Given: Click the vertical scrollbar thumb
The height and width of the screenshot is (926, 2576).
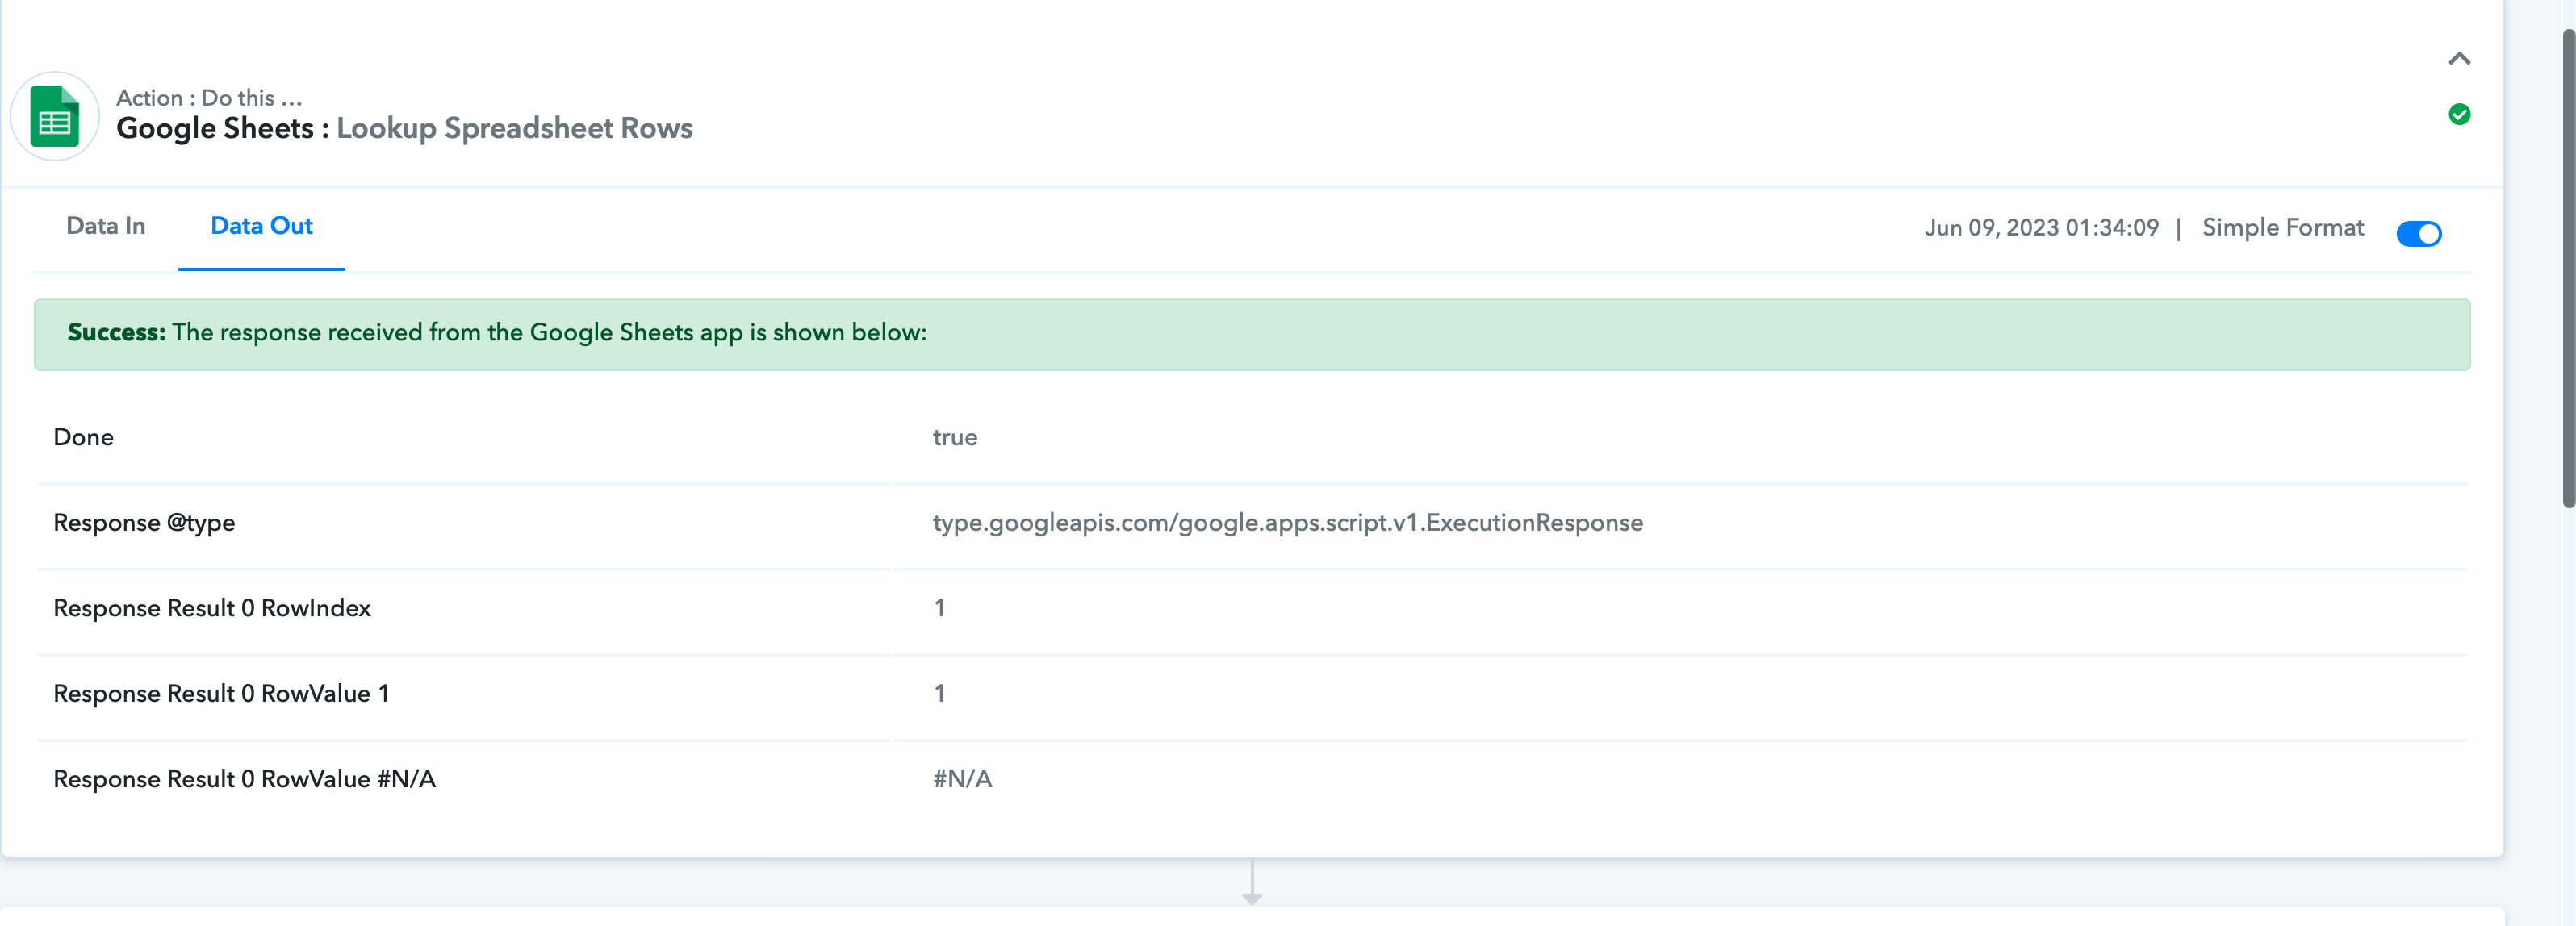Looking at the screenshot, I should click(2567, 268).
